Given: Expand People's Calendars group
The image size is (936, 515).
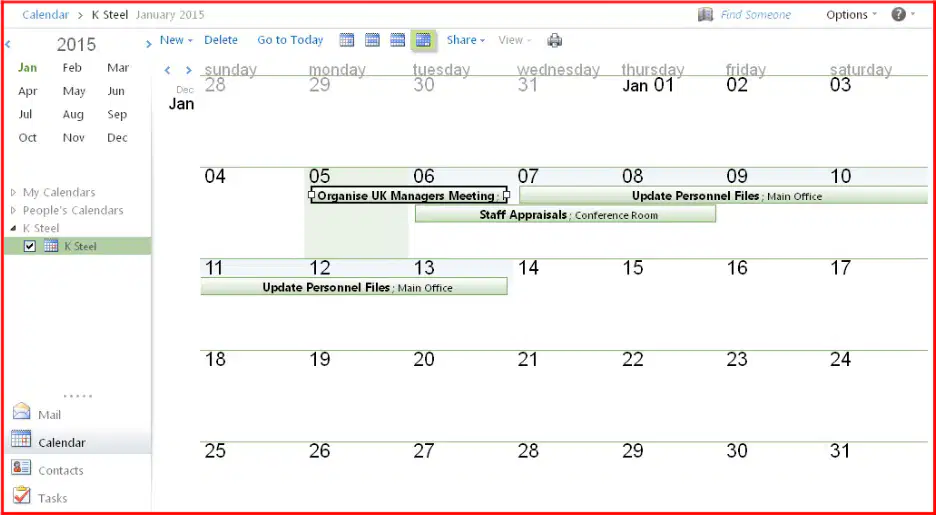Looking at the screenshot, I should click(x=14, y=210).
